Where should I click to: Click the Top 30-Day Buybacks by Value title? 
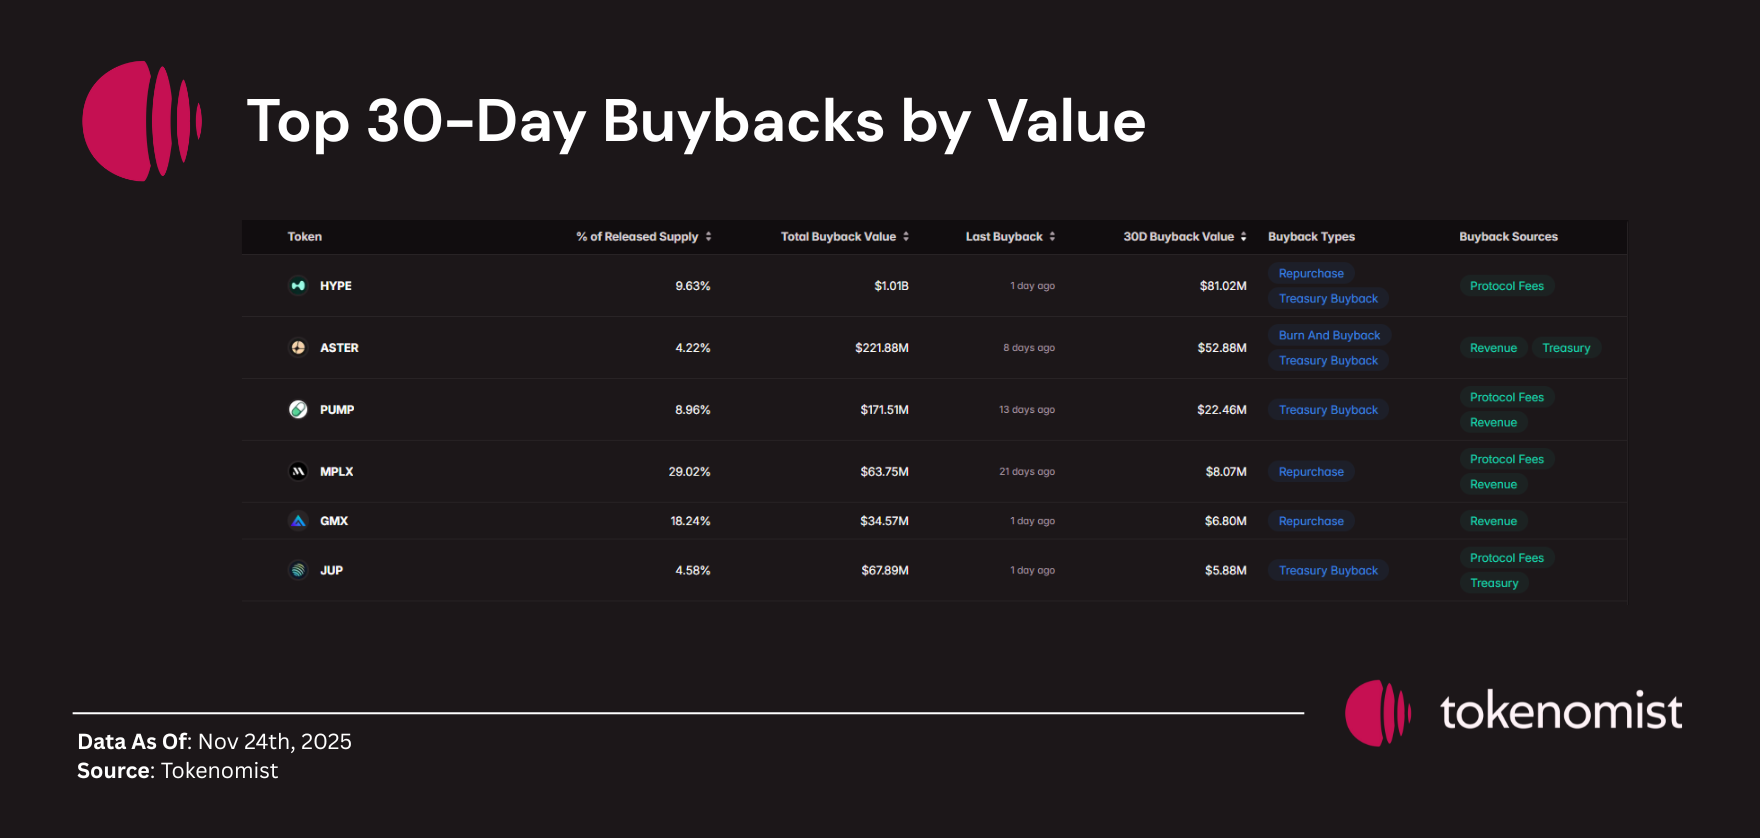tap(696, 122)
